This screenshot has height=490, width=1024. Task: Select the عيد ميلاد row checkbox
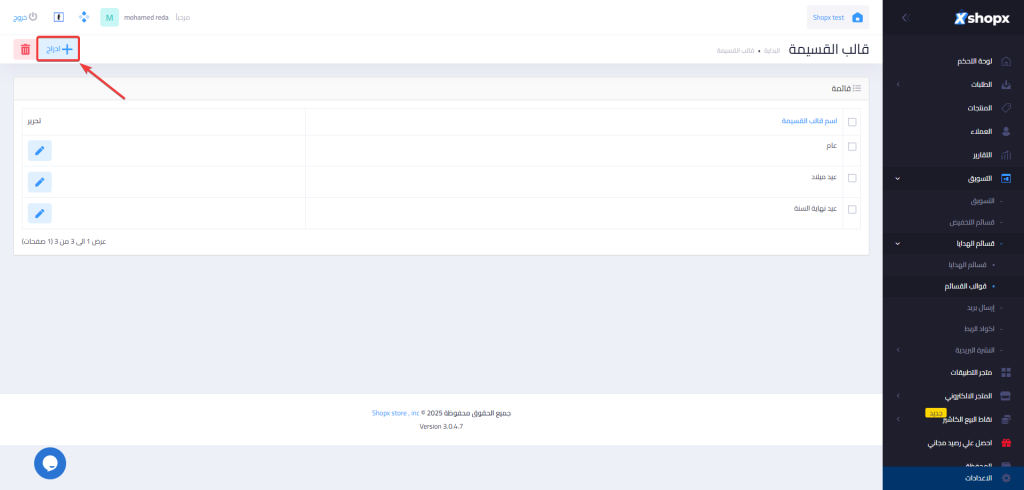[x=852, y=178]
